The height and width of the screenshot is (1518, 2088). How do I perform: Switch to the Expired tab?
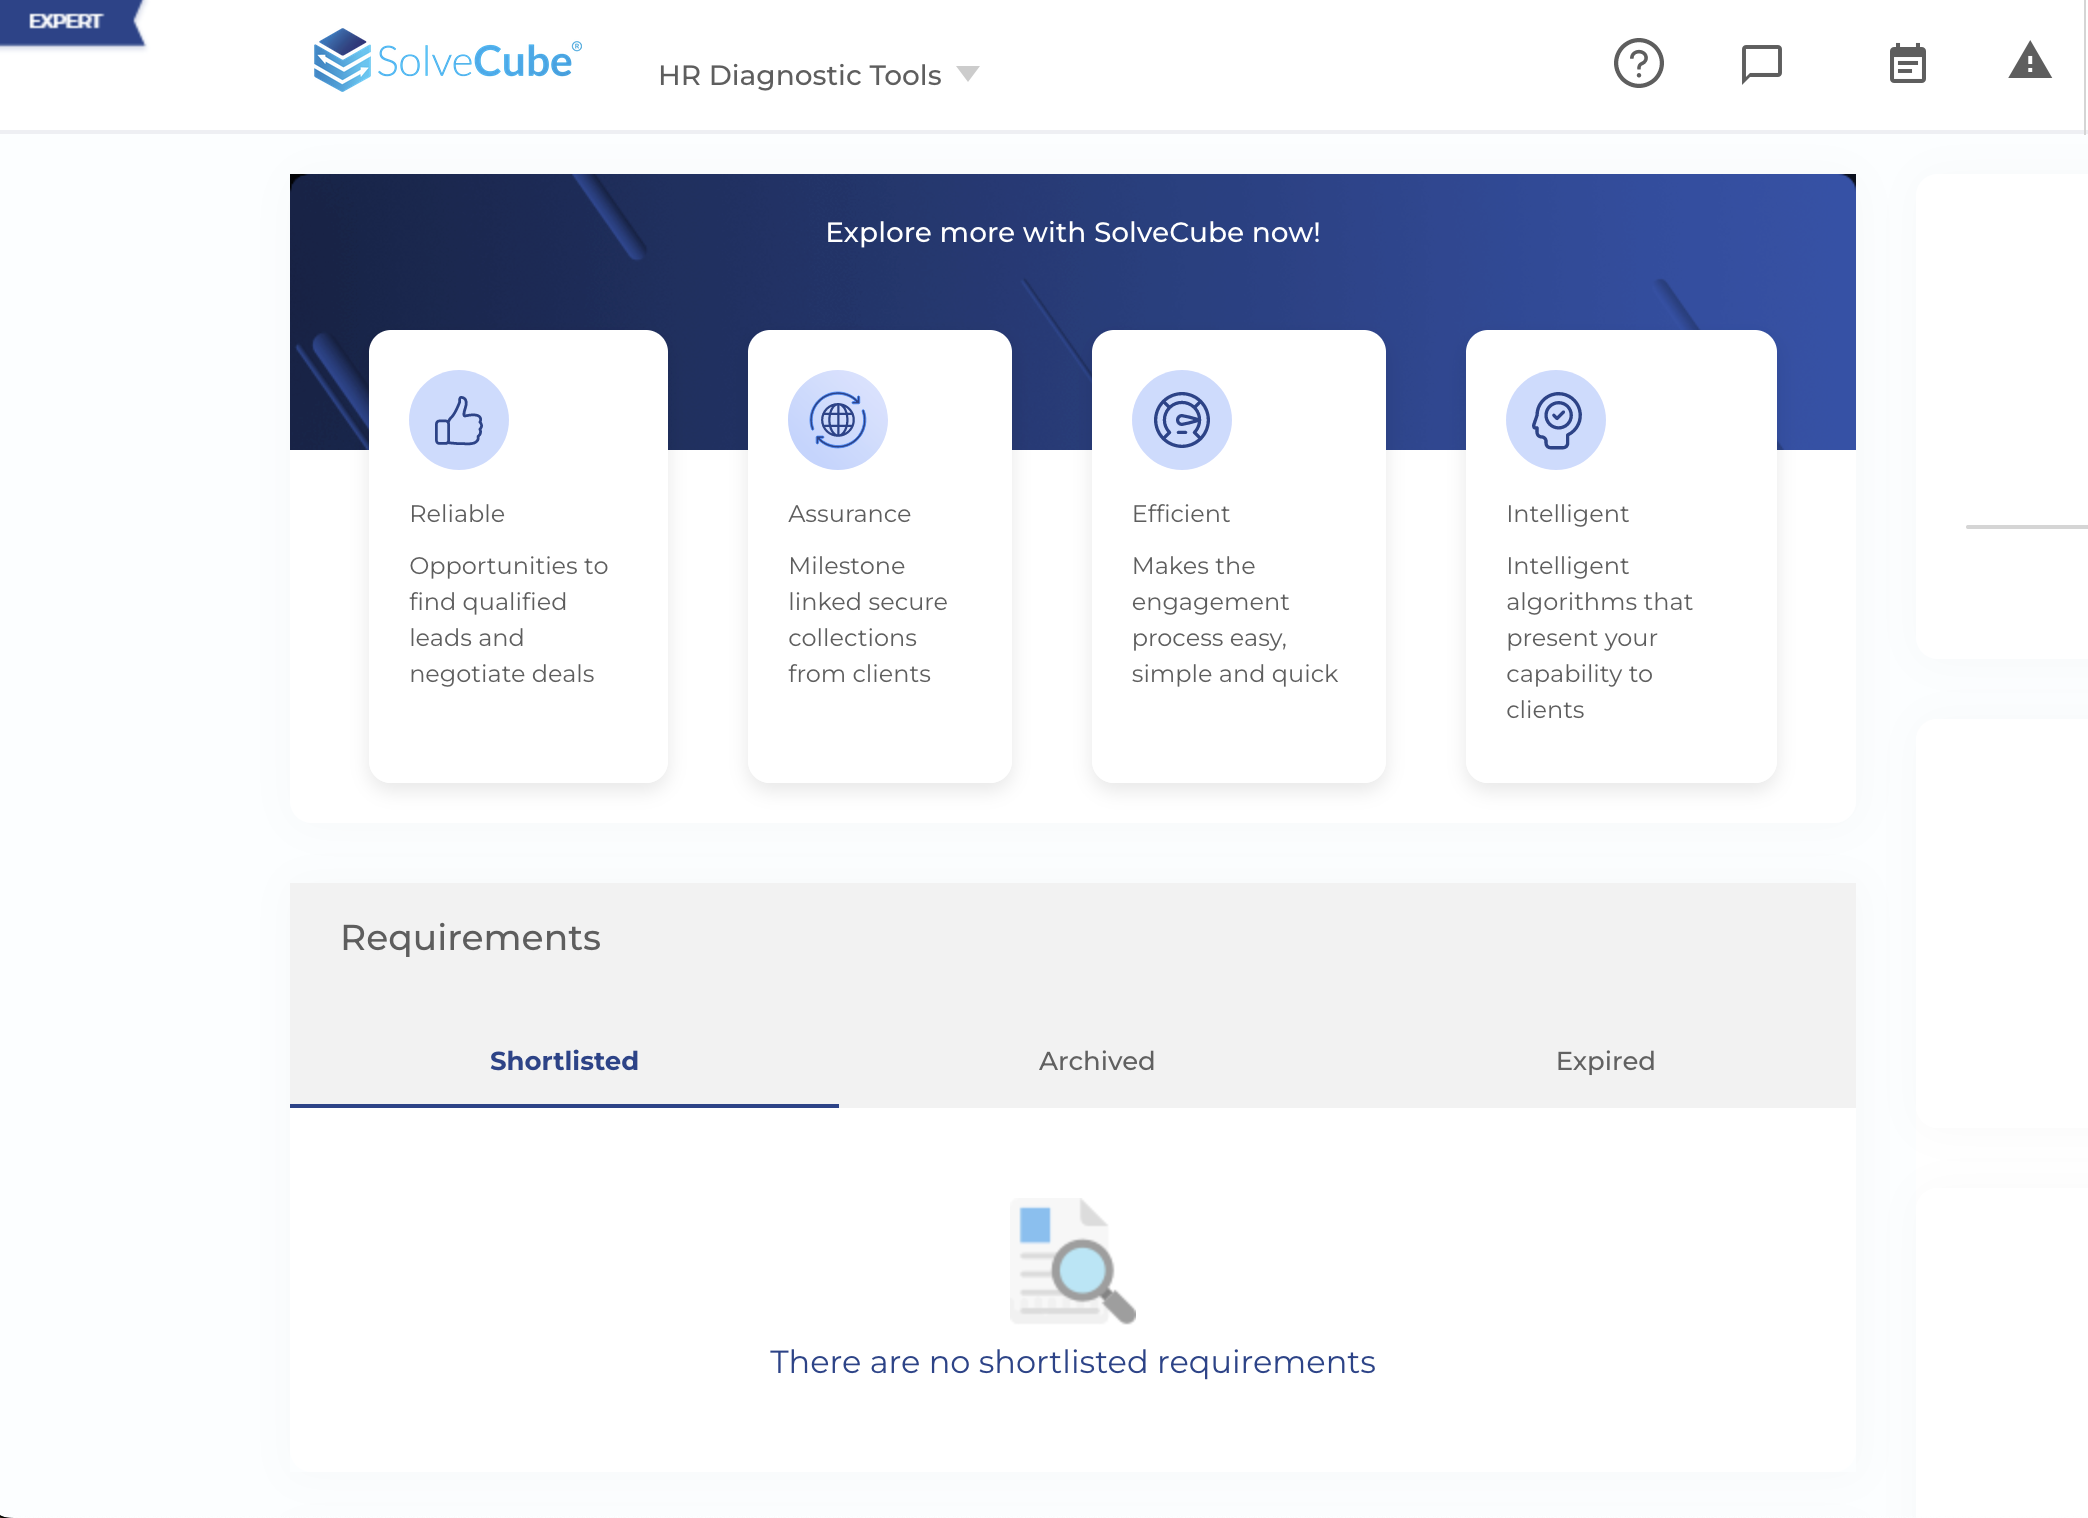tap(1605, 1061)
